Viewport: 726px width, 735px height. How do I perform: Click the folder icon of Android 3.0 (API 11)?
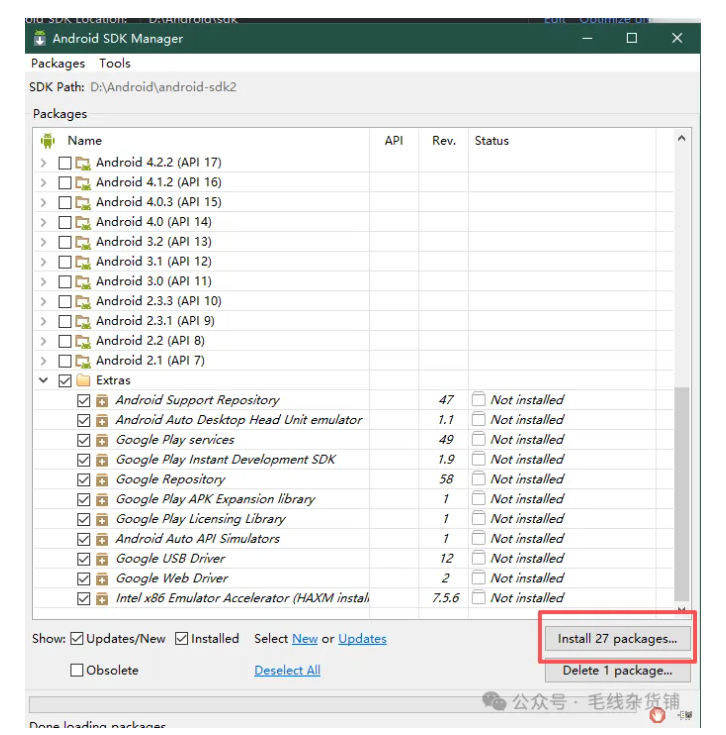pos(83,282)
